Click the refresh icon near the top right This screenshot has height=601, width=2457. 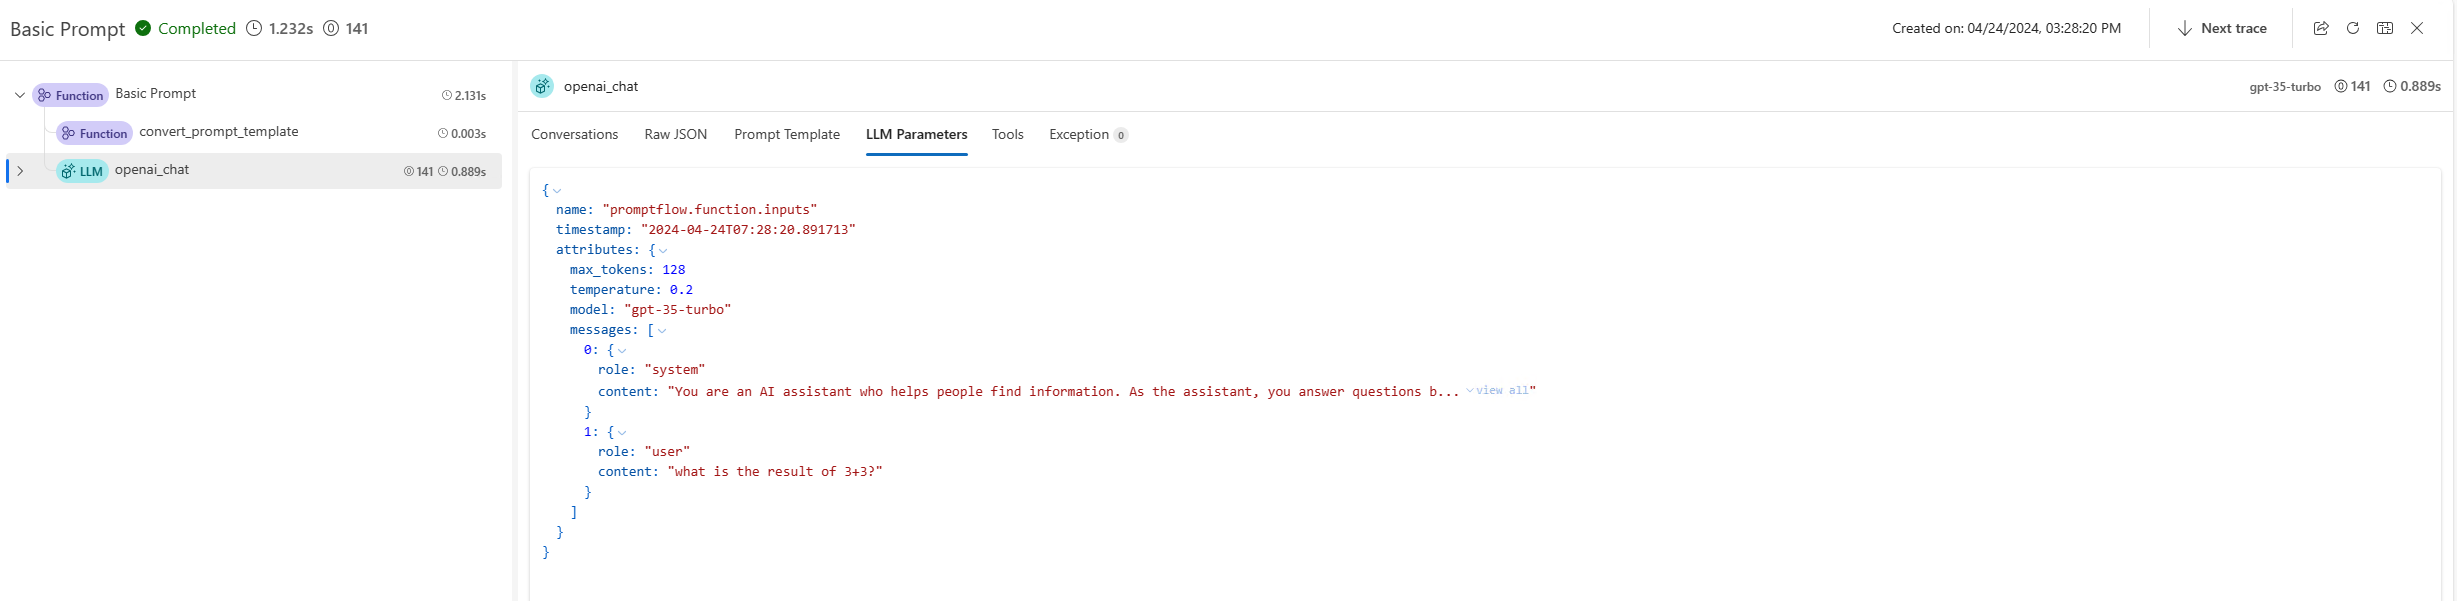pos(2352,28)
